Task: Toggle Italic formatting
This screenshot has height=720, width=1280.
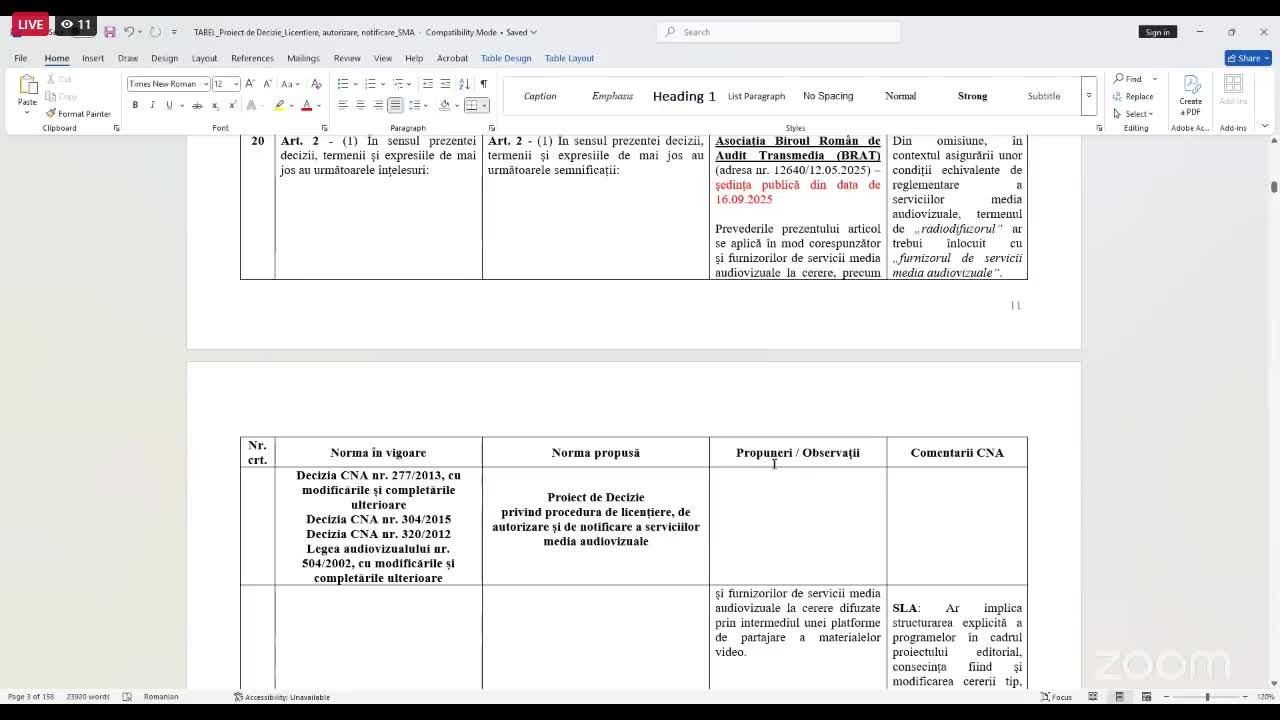Action: [x=152, y=105]
